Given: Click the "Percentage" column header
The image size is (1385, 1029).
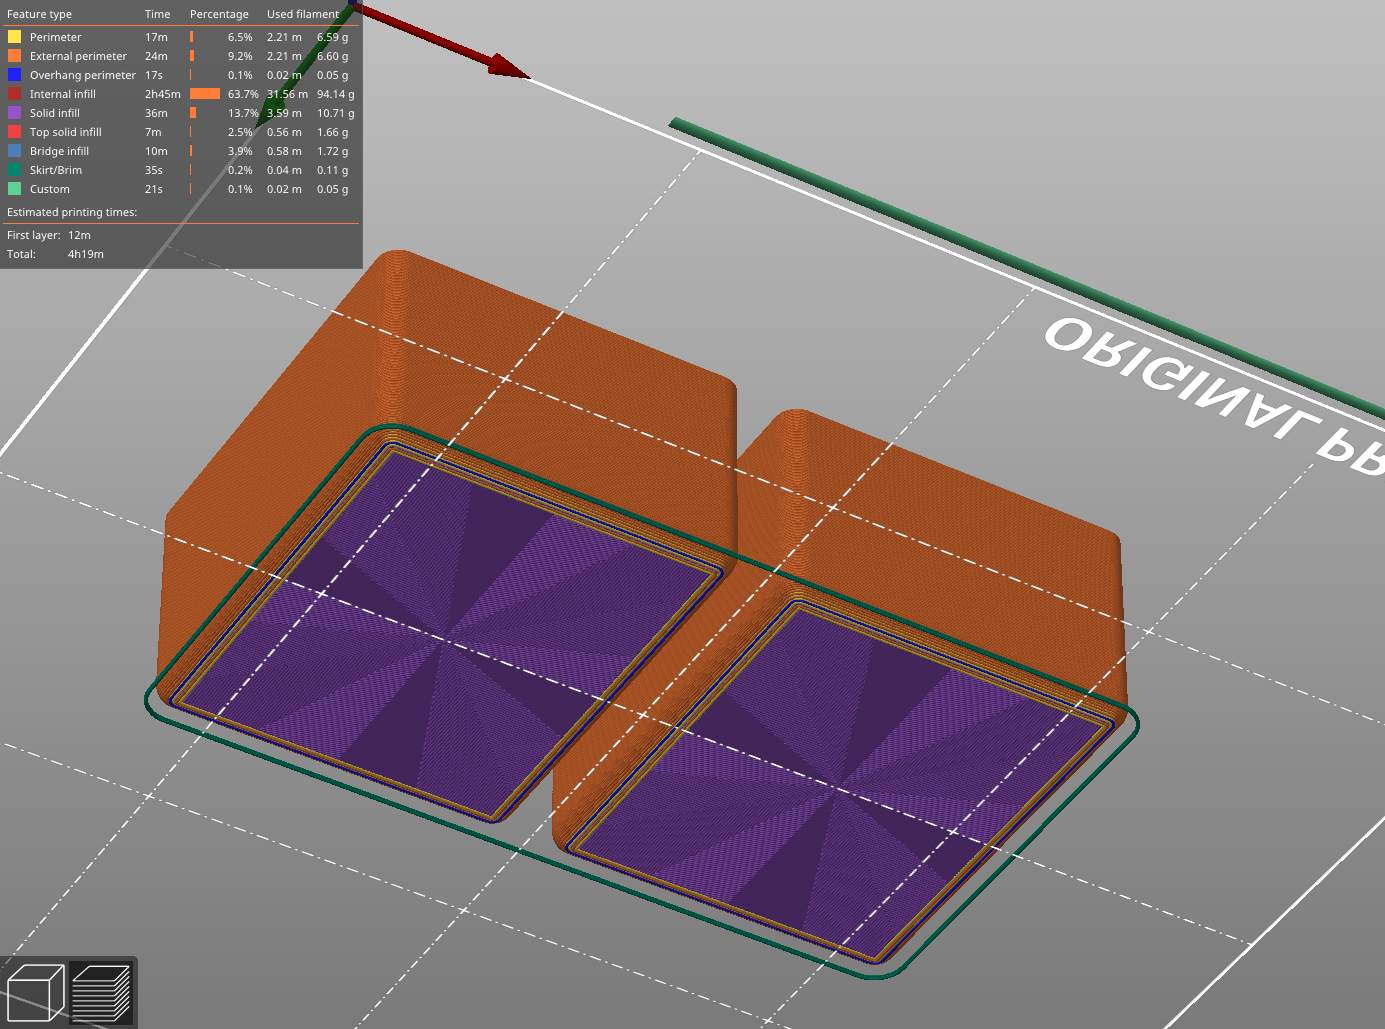Looking at the screenshot, I should pyautogui.click(x=219, y=15).
